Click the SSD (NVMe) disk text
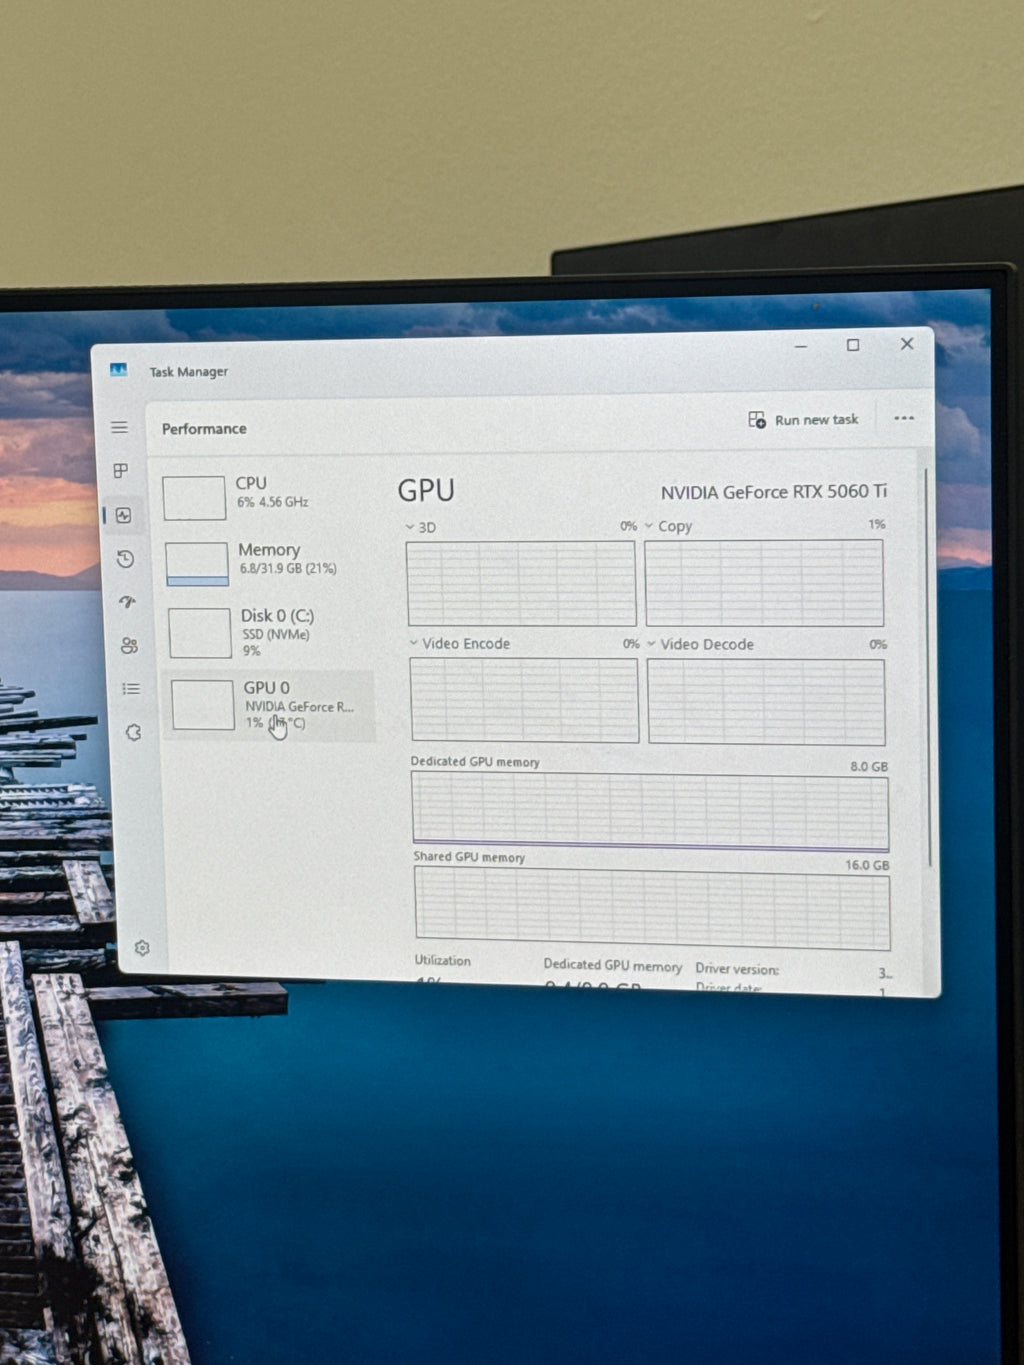The image size is (1024, 1365). point(276,634)
